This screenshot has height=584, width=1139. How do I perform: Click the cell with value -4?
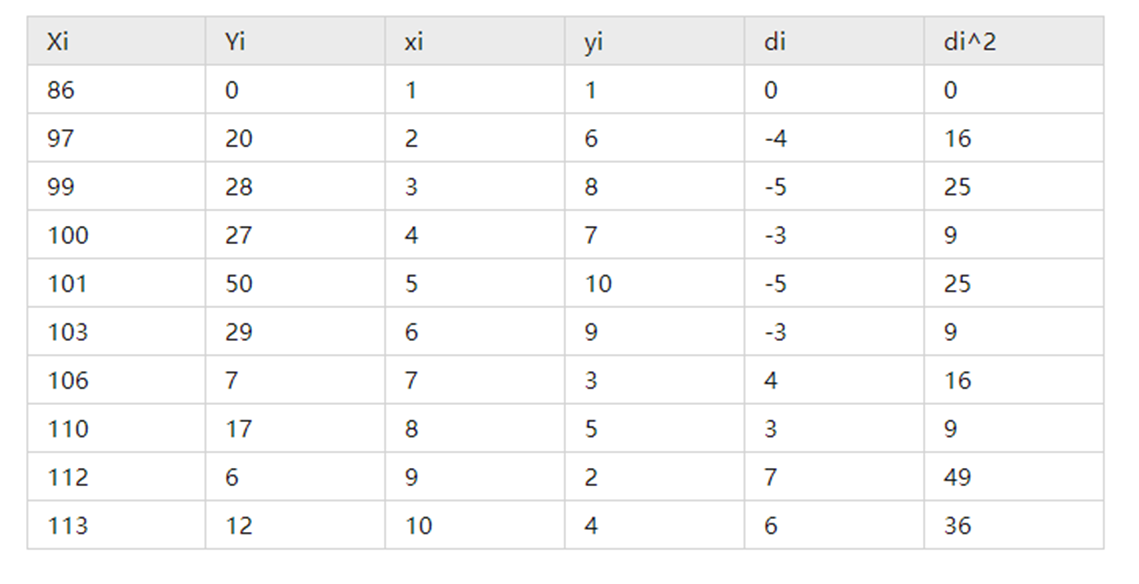[x=775, y=139]
